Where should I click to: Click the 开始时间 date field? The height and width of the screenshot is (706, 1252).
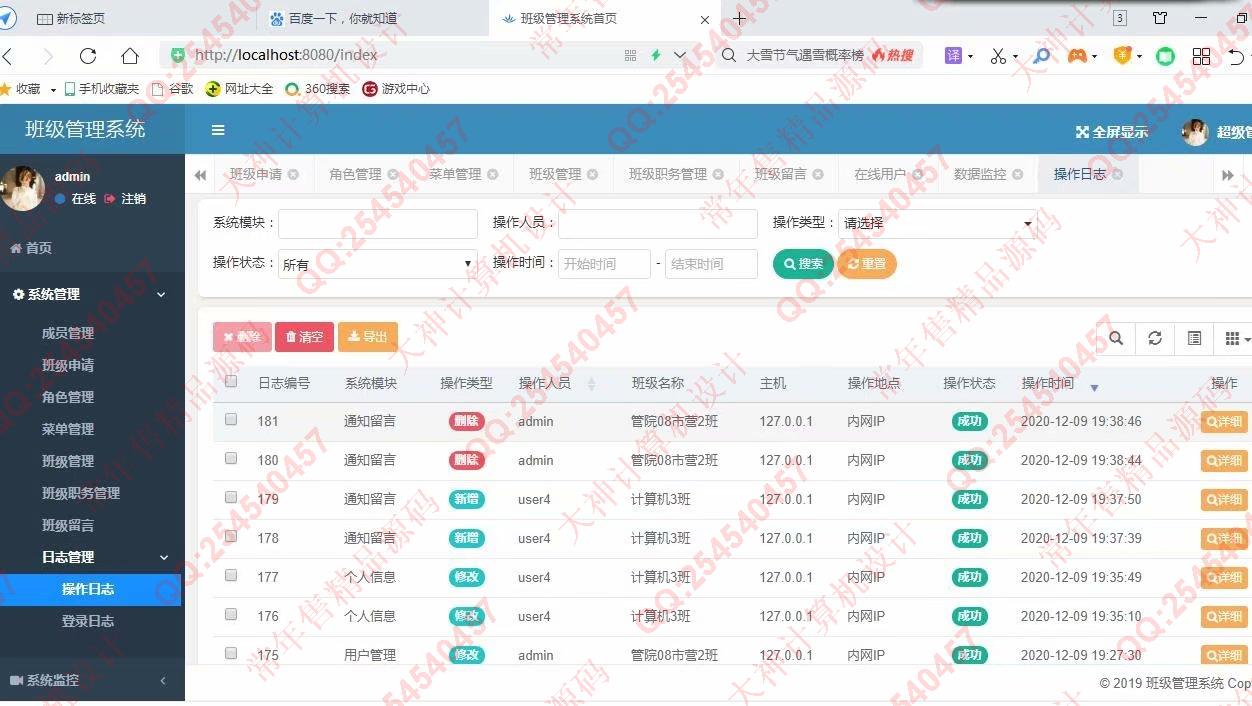click(604, 264)
